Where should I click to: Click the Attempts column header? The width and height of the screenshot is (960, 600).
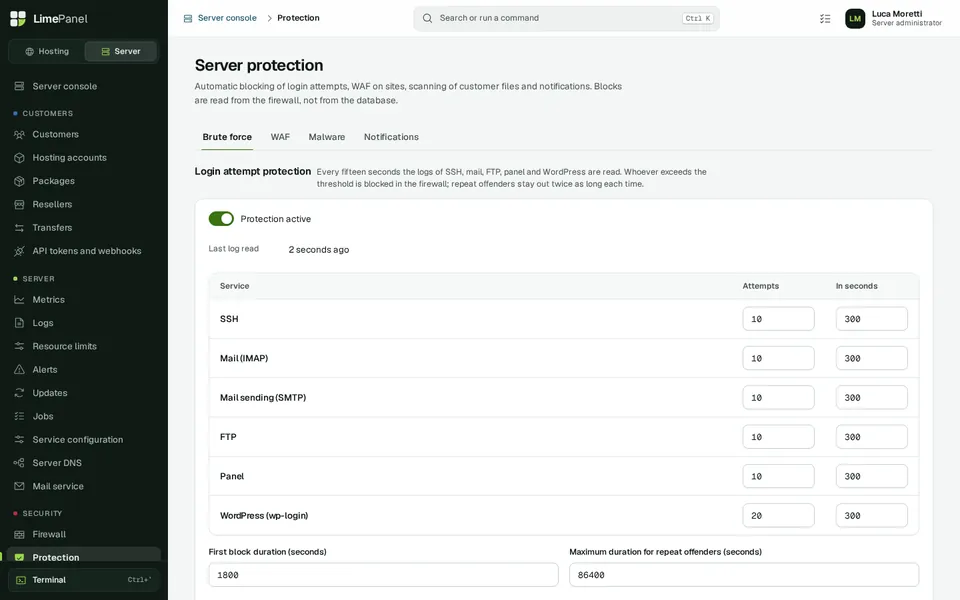(760, 286)
